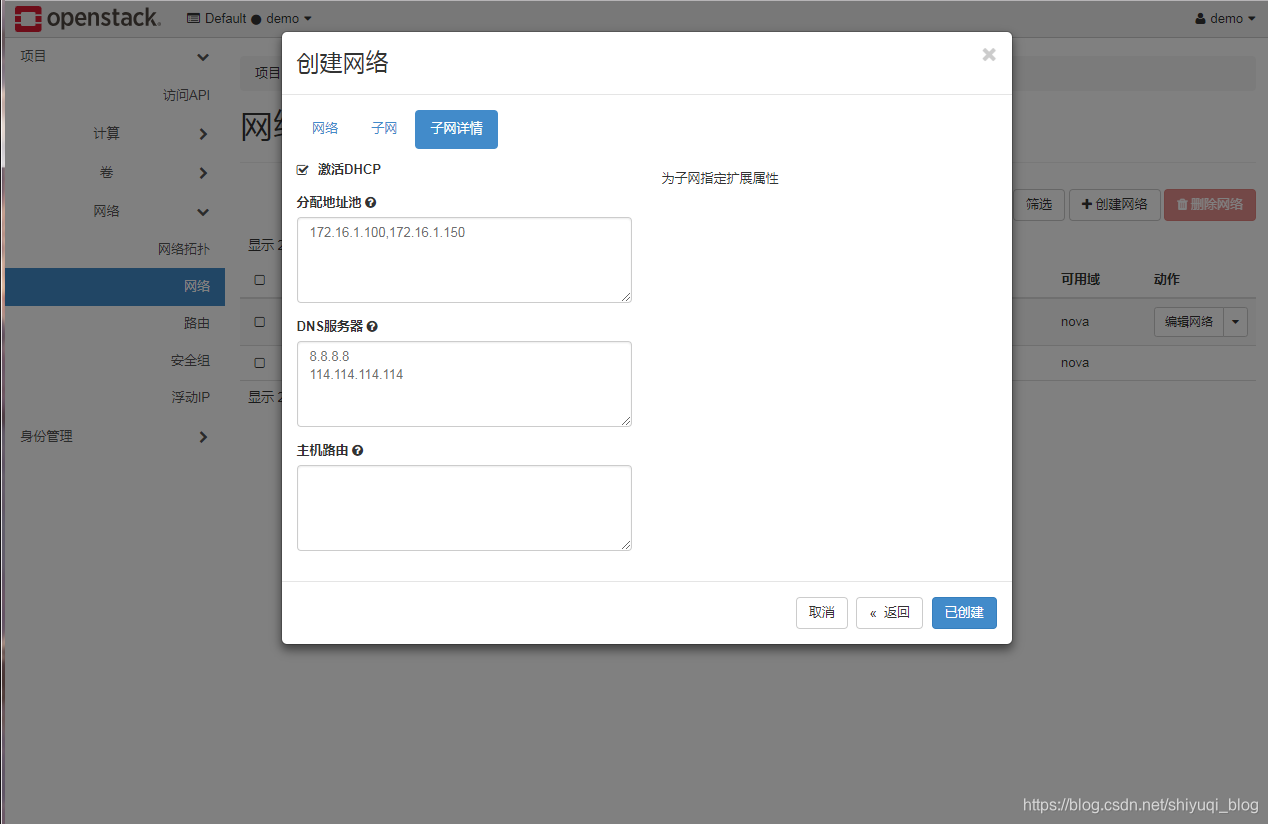Toggle the 激活DHCP checkbox

click(303, 170)
